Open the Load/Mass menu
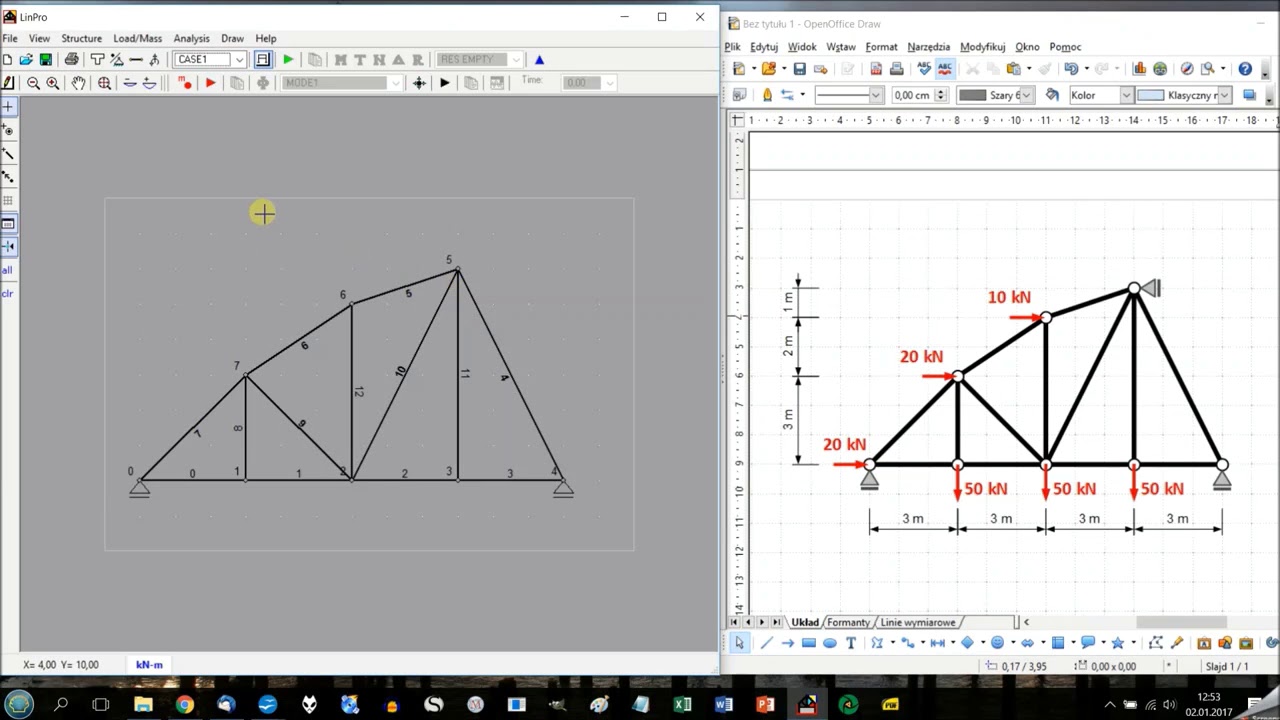This screenshot has height=720, width=1280. (x=137, y=38)
